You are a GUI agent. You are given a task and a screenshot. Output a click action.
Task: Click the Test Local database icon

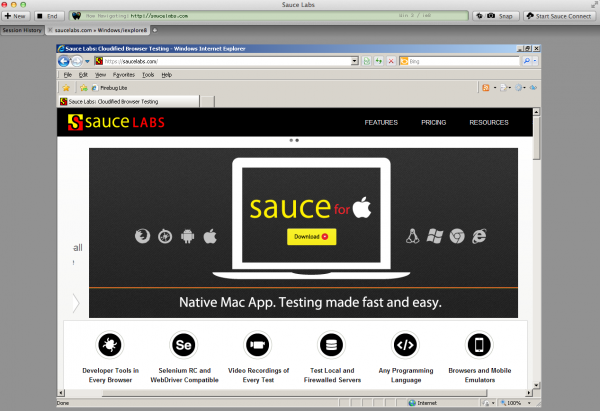pyautogui.click(x=331, y=345)
